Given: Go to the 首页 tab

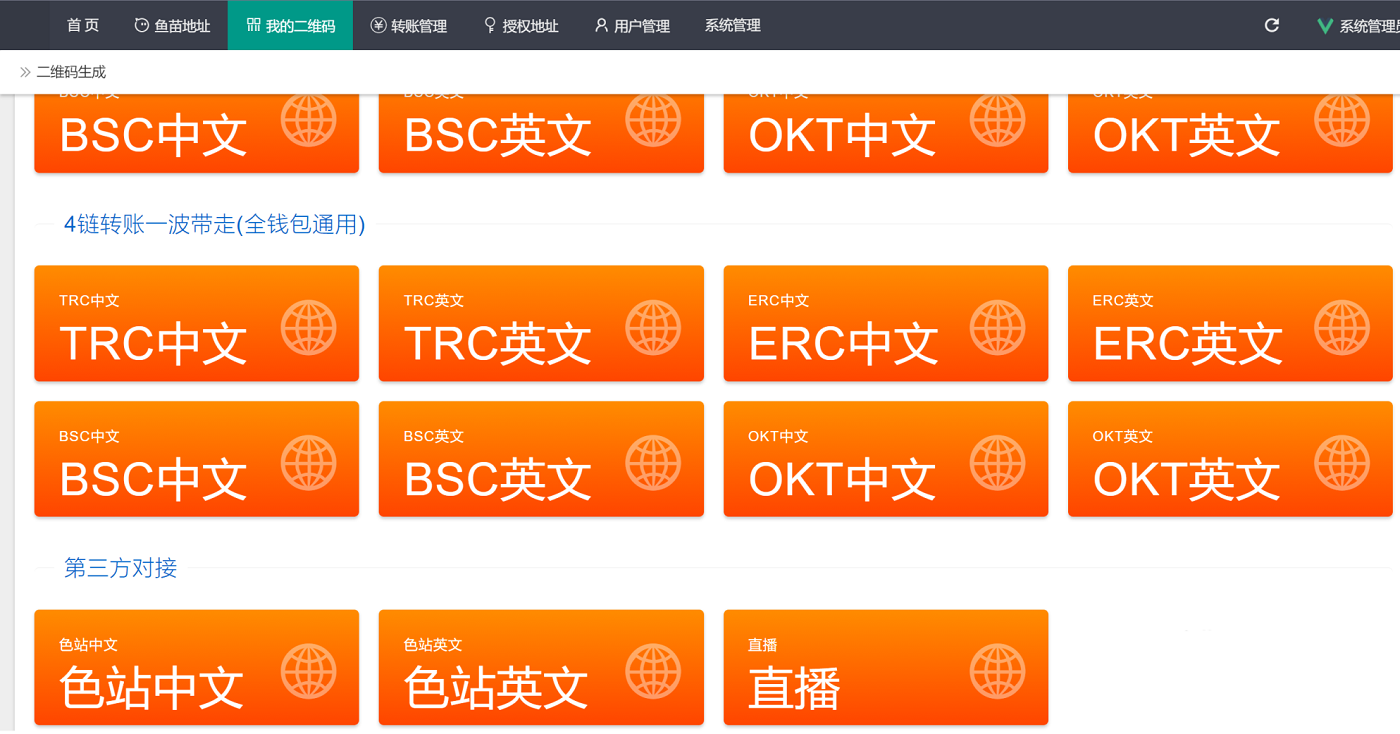Looking at the screenshot, I should click(x=83, y=25).
